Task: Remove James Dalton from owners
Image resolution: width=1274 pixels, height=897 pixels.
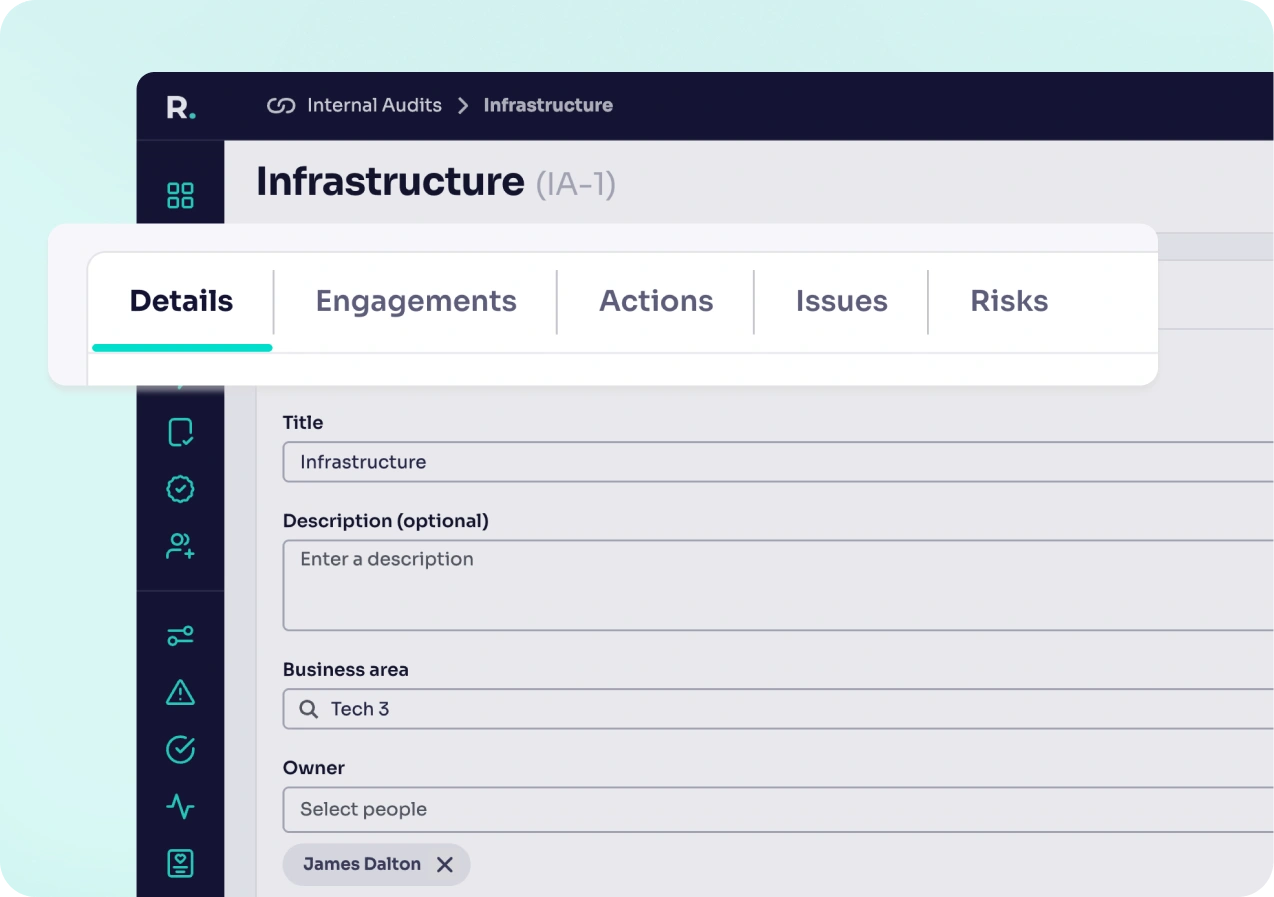Action: point(445,865)
